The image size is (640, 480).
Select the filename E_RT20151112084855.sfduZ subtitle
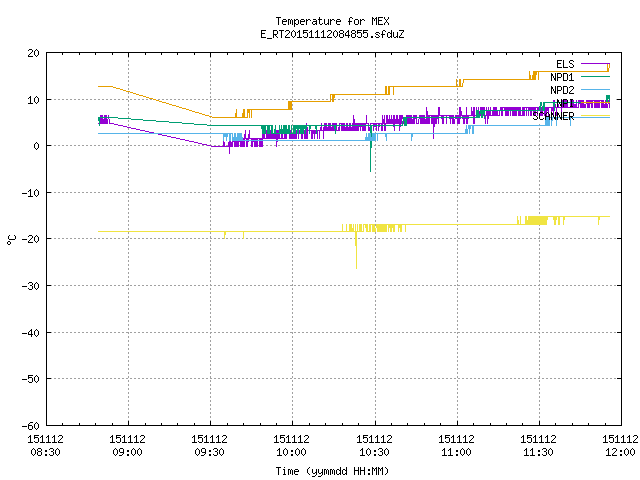click(332, 34)
